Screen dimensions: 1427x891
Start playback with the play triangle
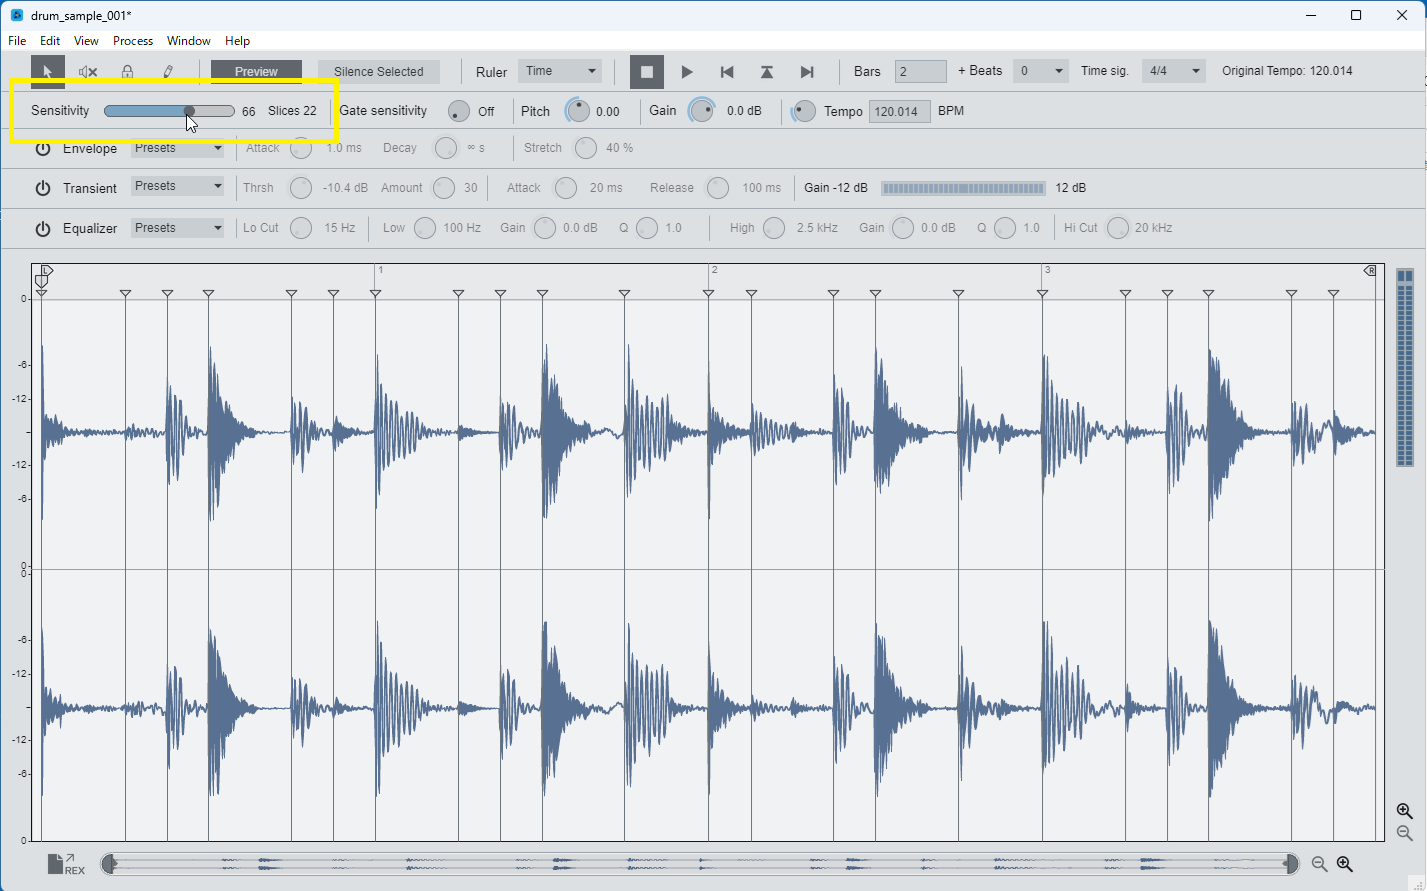[x=687, y=72]
